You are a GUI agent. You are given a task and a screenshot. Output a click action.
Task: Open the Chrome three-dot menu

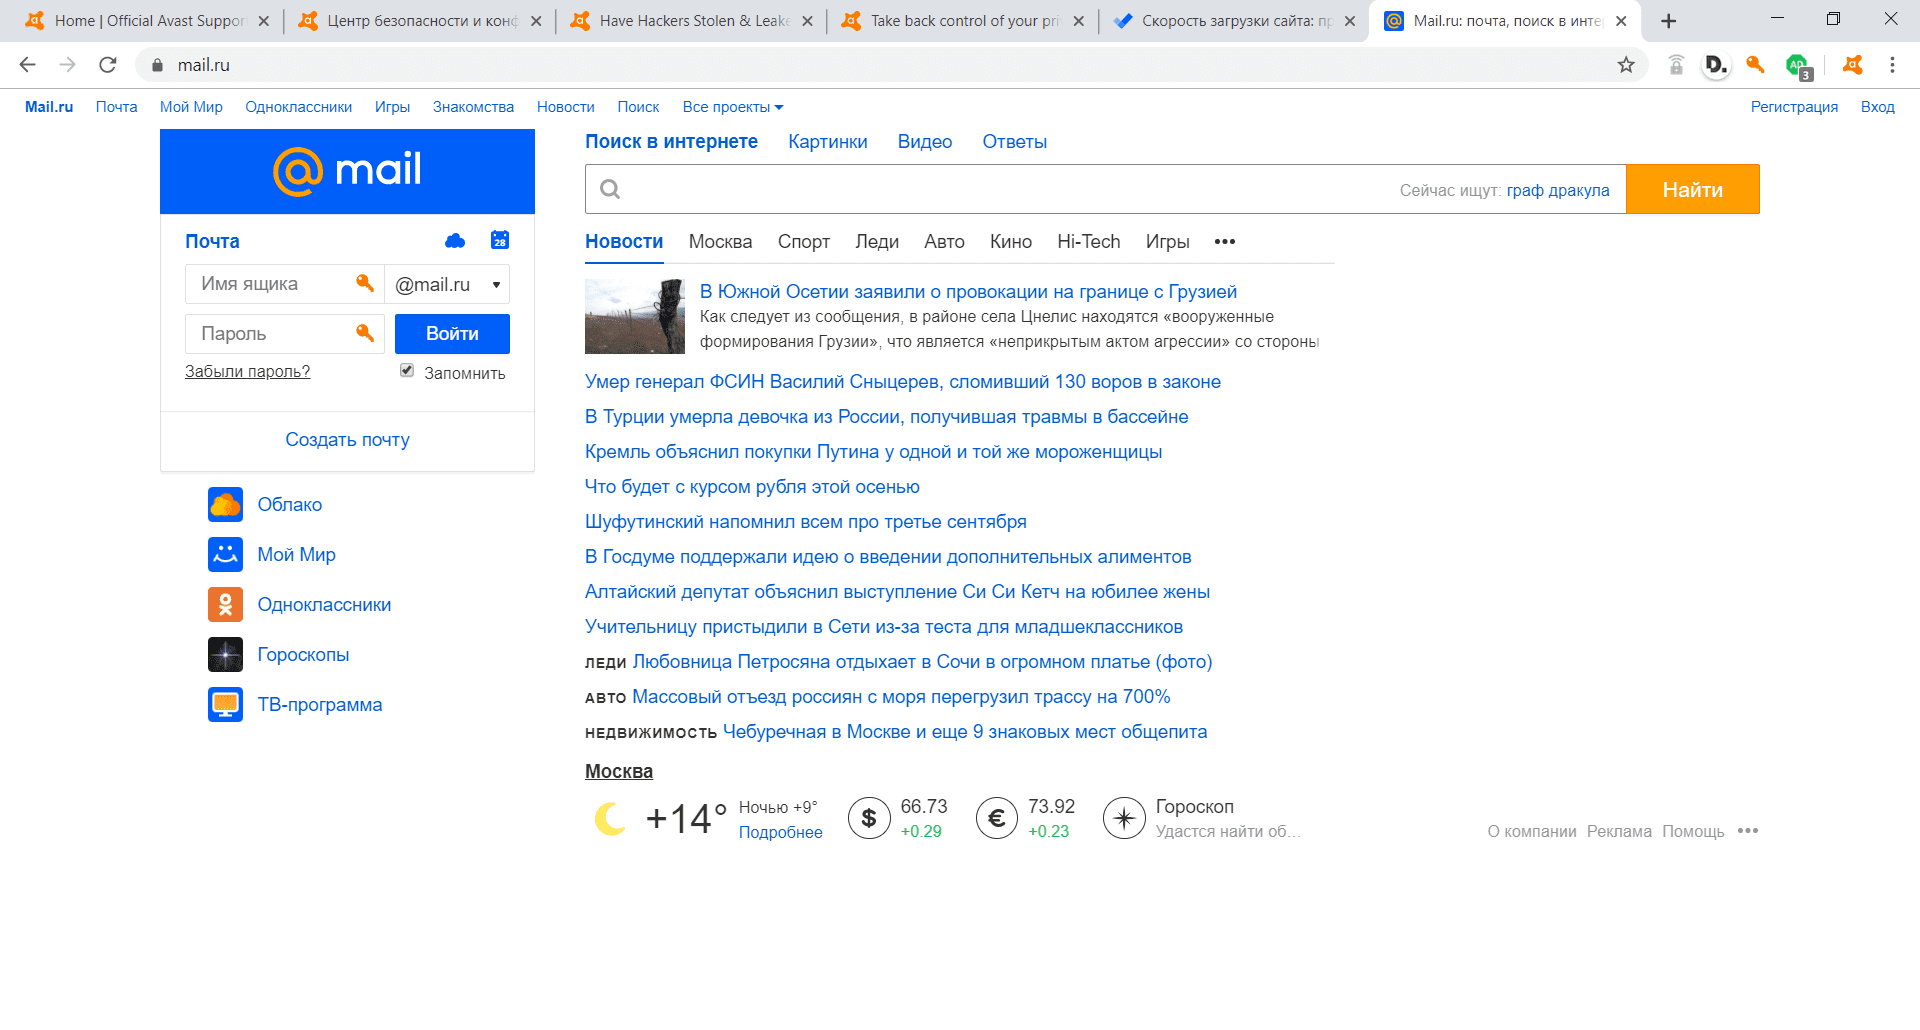[1892, 65]
